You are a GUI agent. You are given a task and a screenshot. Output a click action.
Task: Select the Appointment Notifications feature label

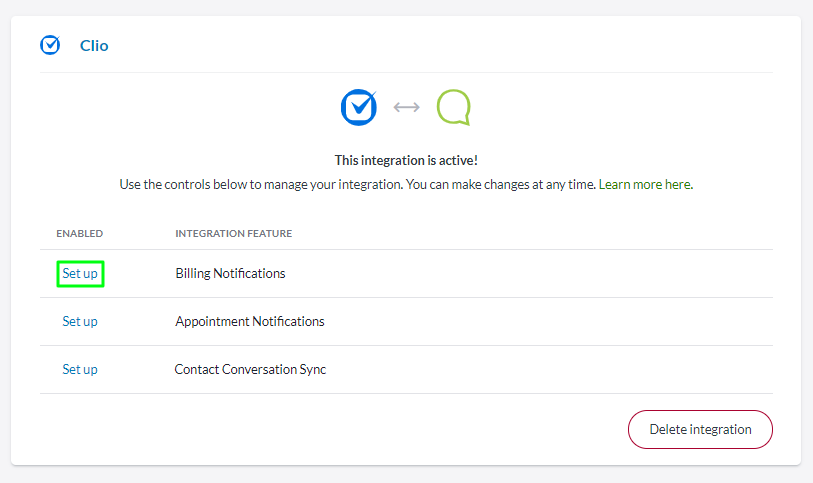[249, 321]
